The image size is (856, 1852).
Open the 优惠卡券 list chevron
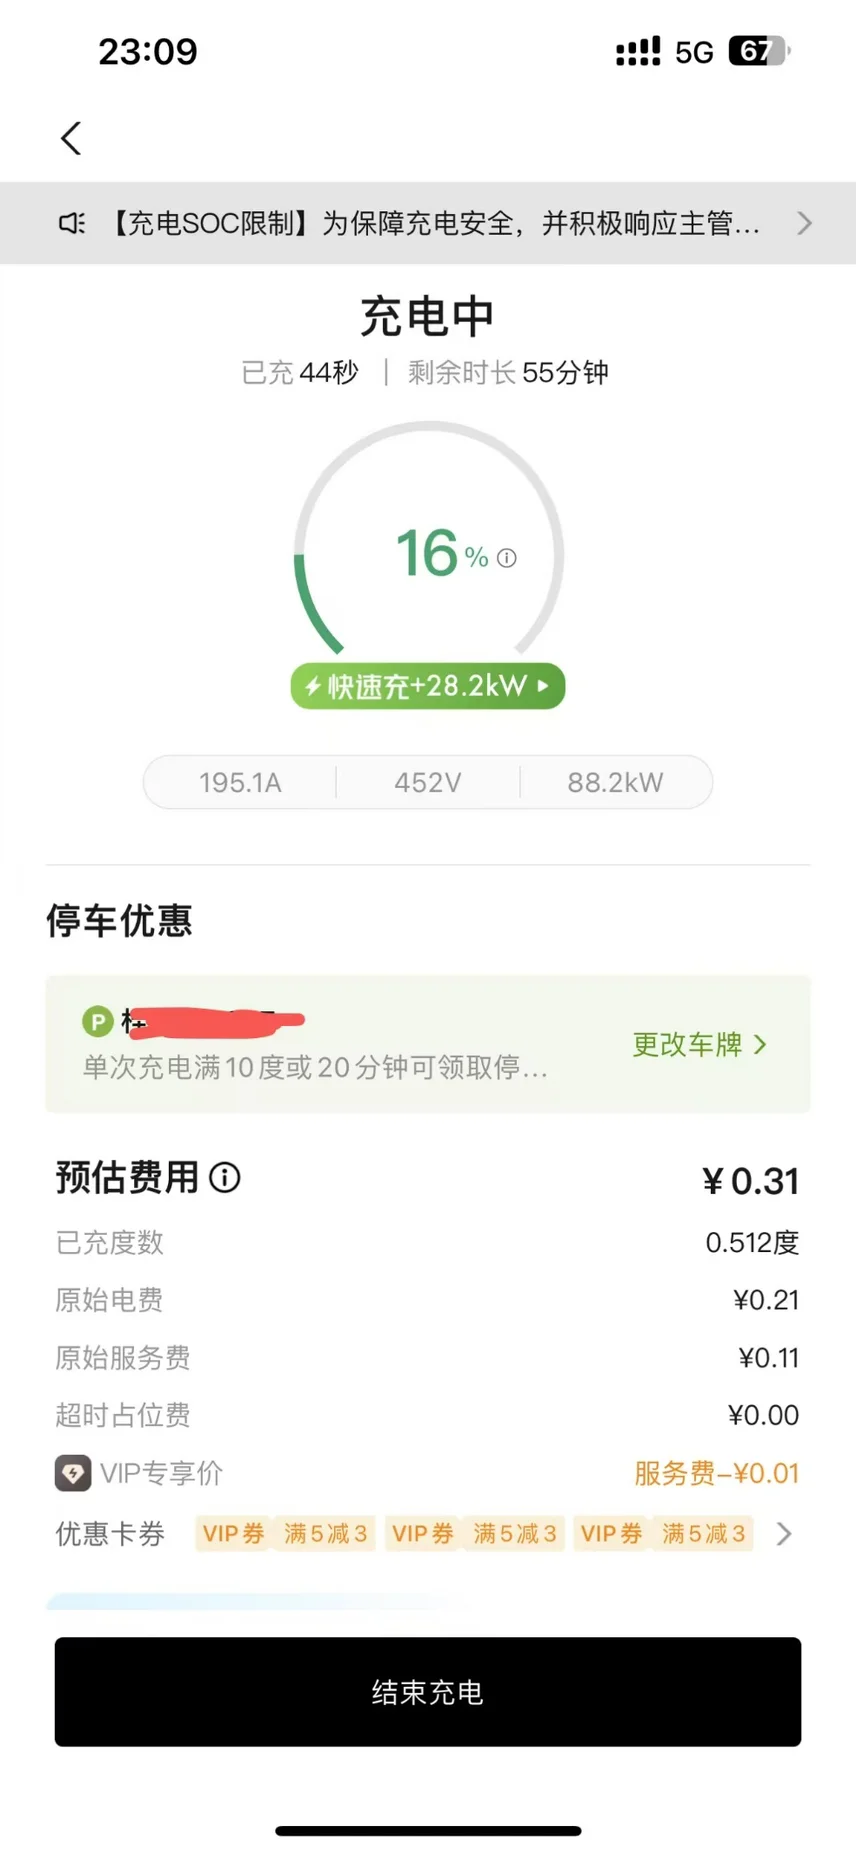tap(784, 1534)
